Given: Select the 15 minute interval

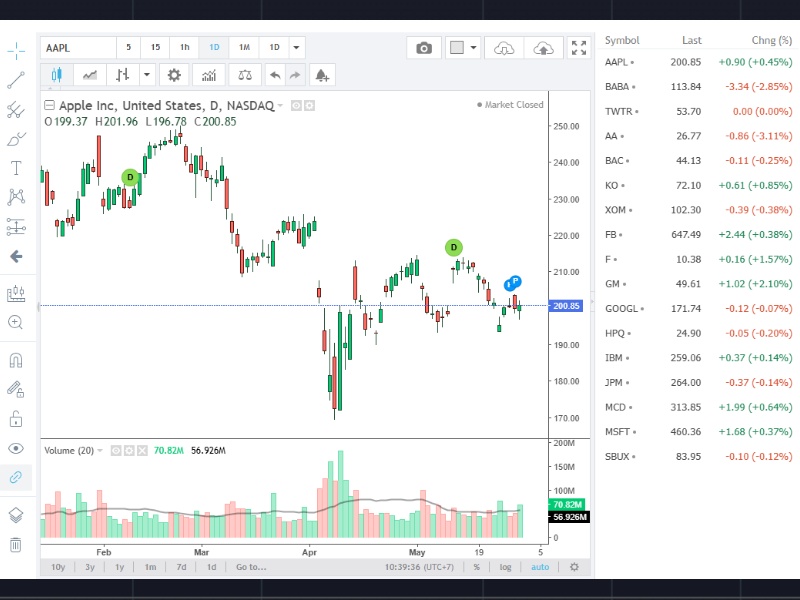Looking at the screenshot, I should click(155, 47).
